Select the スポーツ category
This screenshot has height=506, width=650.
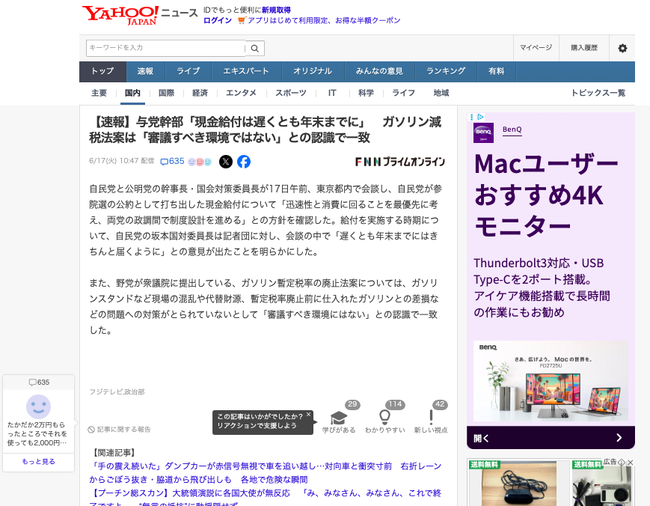click(291, 93)
